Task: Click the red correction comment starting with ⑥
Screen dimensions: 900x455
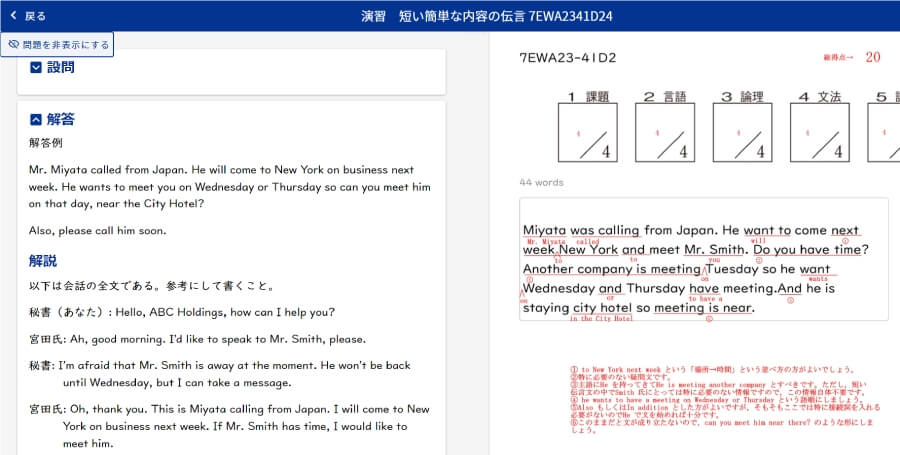Action: [x=721, y=426]
